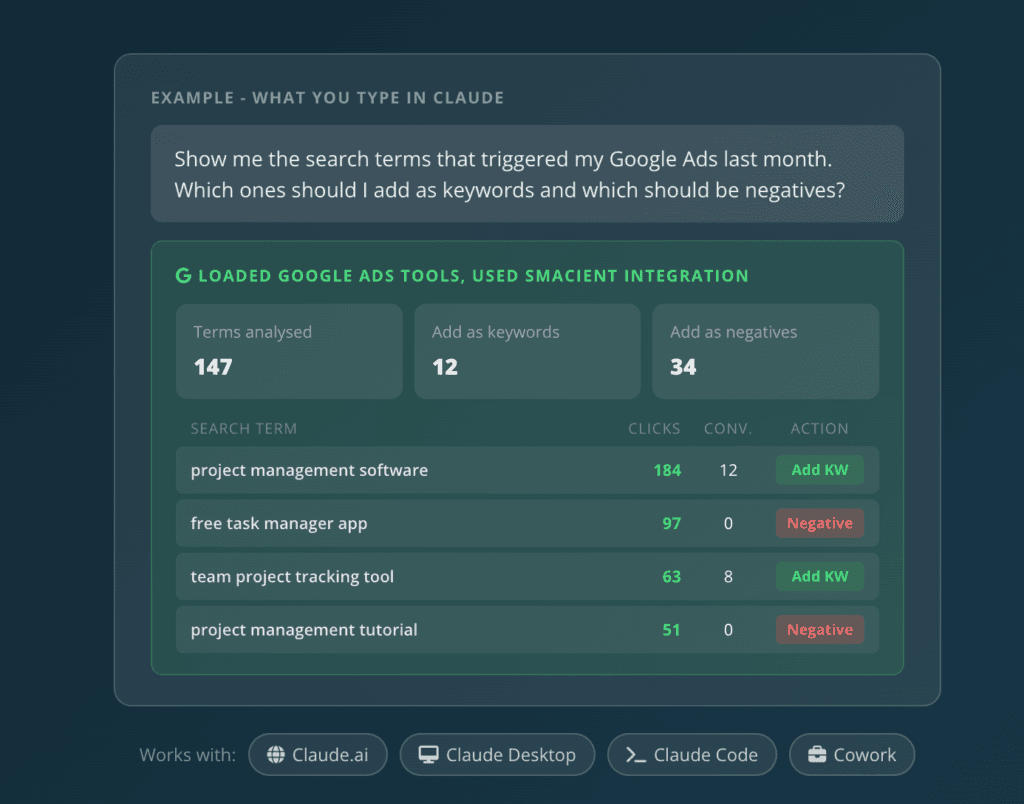
Task: Click the globe icon beside Claude.ai
Action: (x=276, y=755)
